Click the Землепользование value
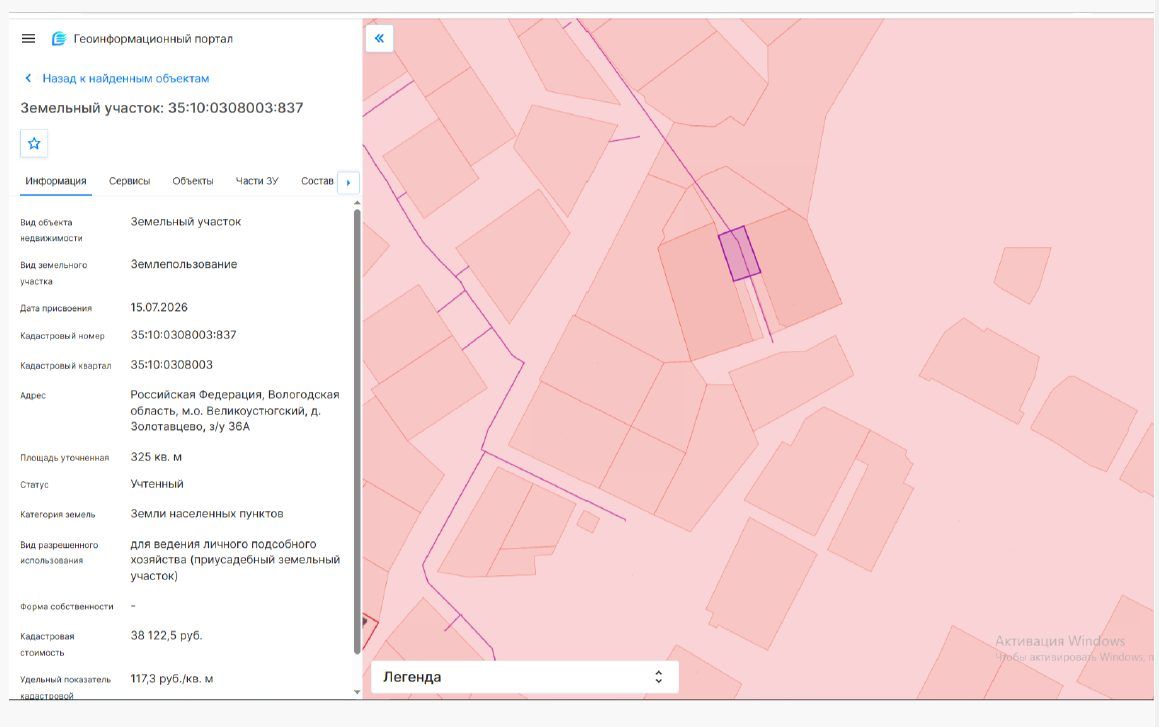The width and height of the screenshot is (1159, 727). pyautogui.click(x=184, y=264)
